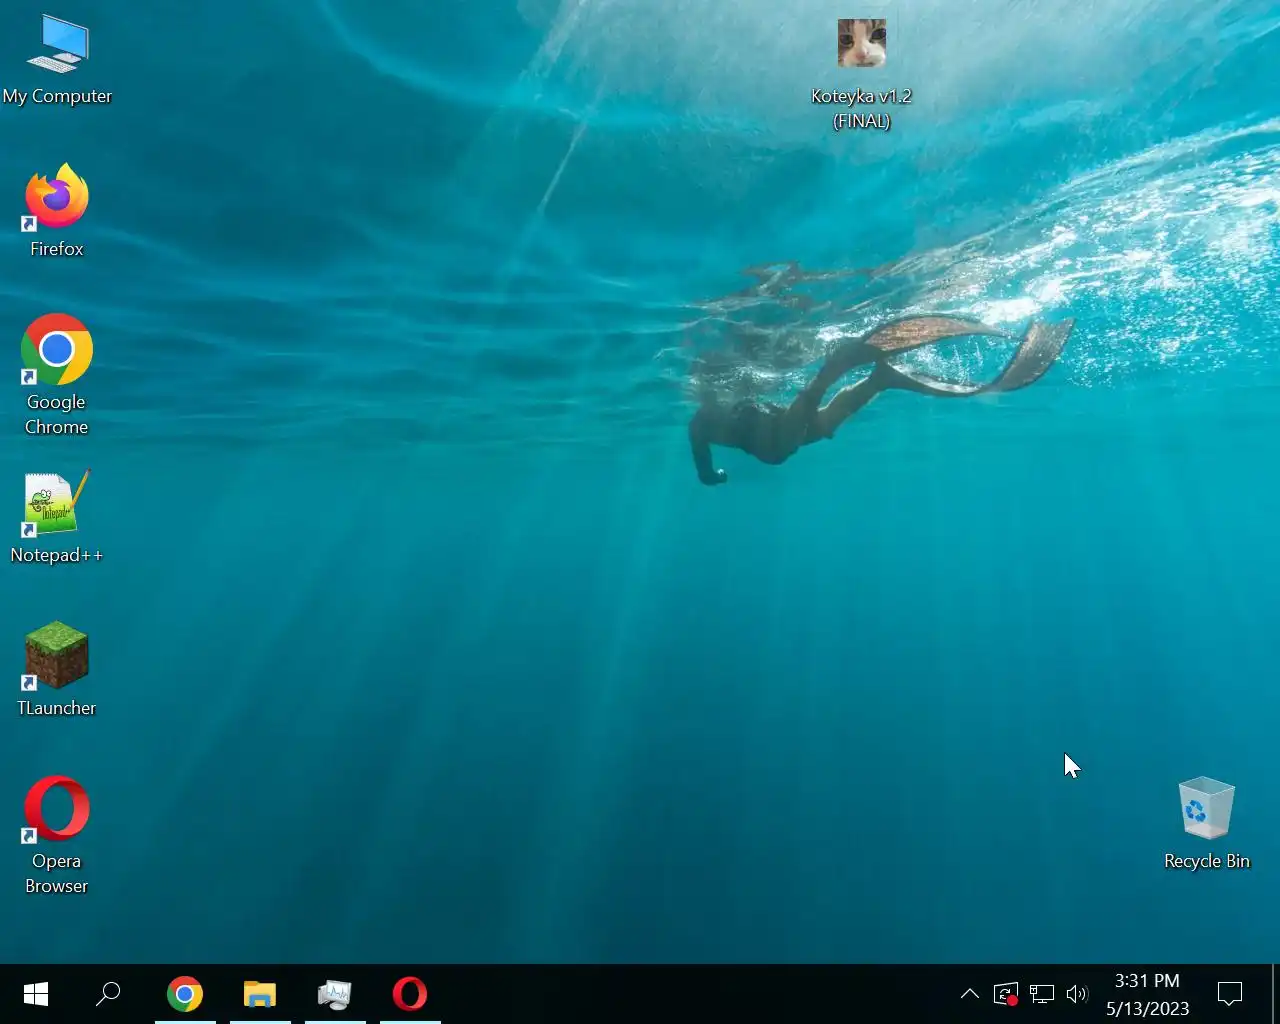Show hidden tray icons chevron
This screenshot has width=1280, height=1024.
tap(970, 994)
